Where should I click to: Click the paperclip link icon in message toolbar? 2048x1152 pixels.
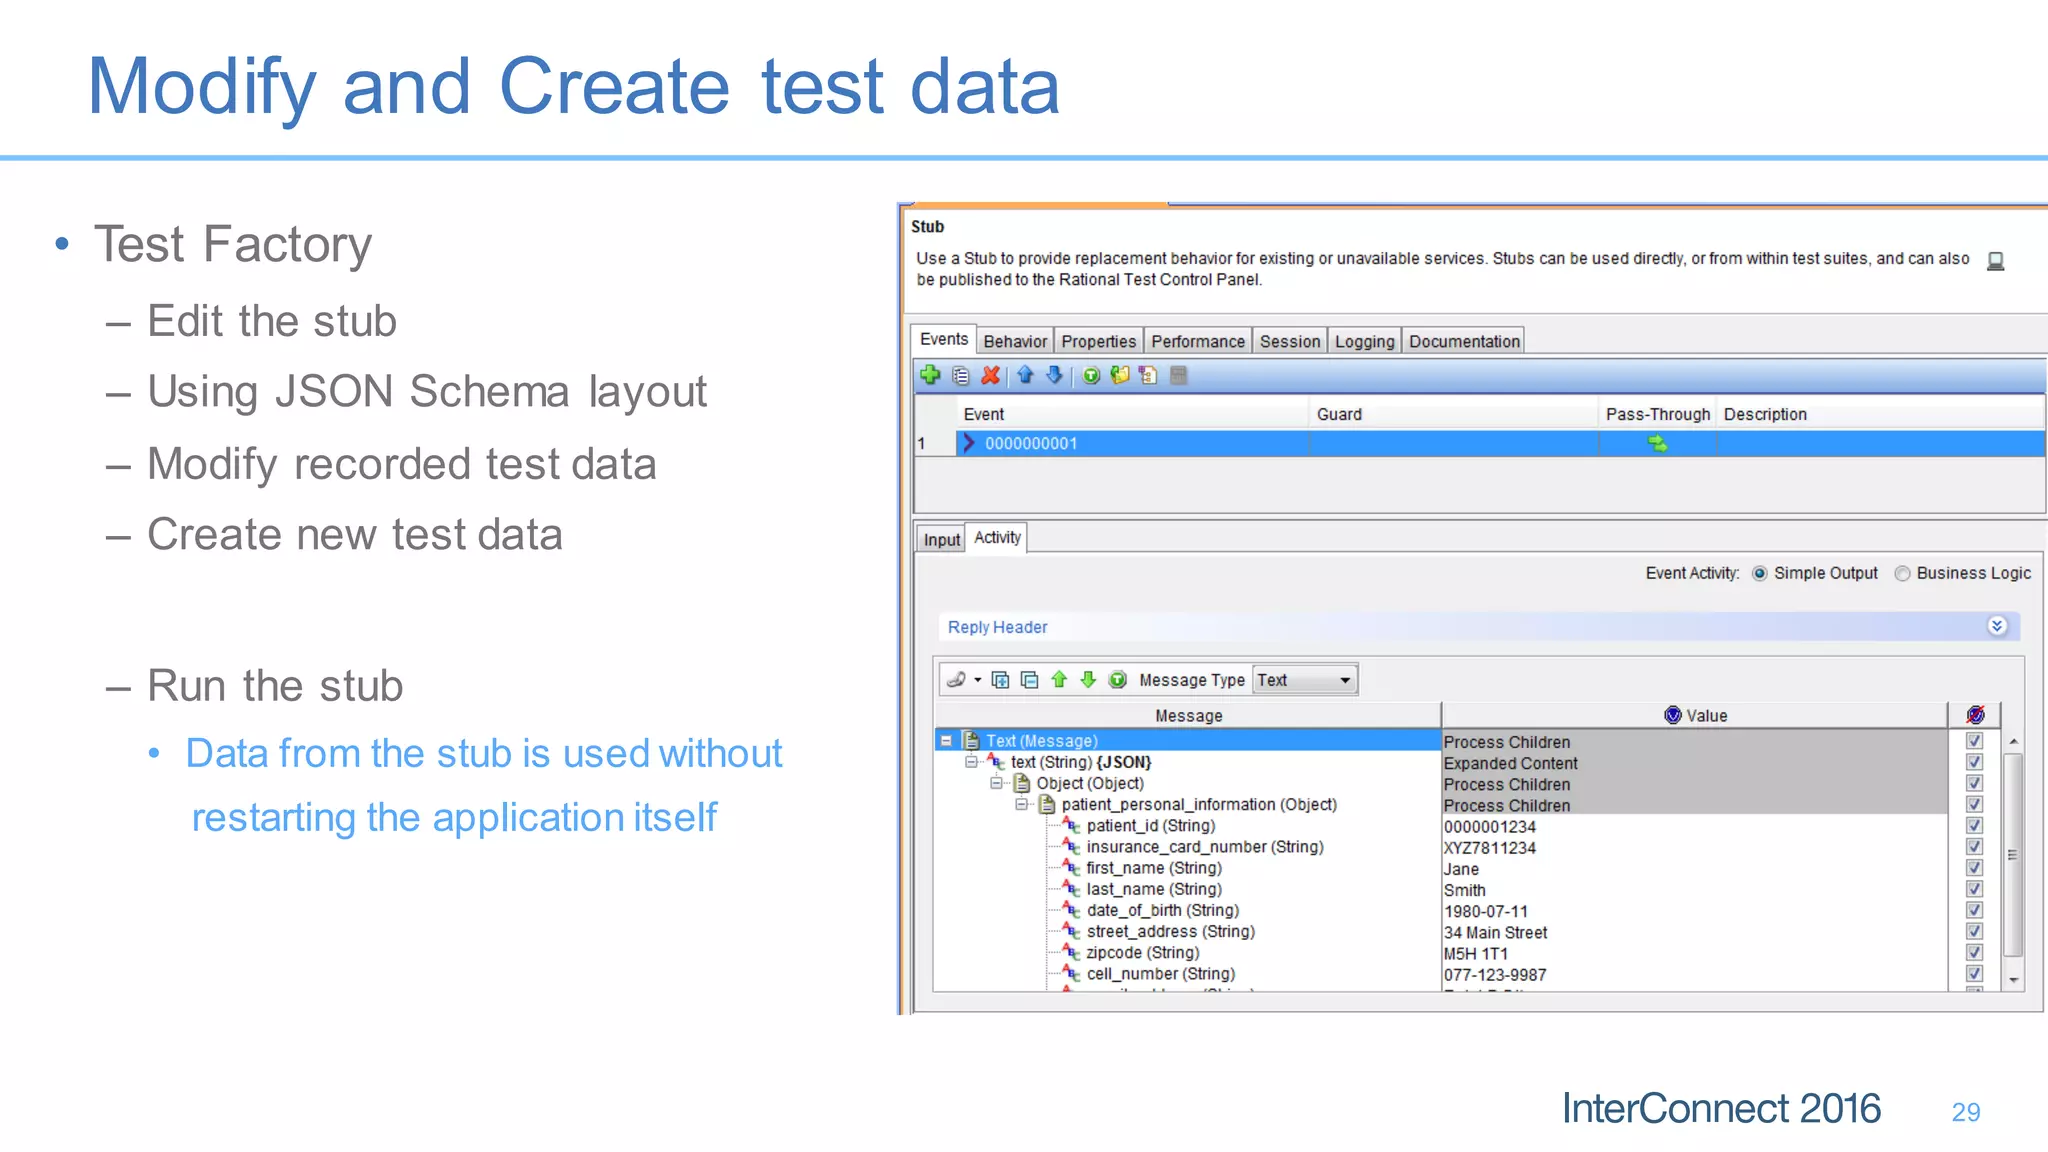coord(956,680)
